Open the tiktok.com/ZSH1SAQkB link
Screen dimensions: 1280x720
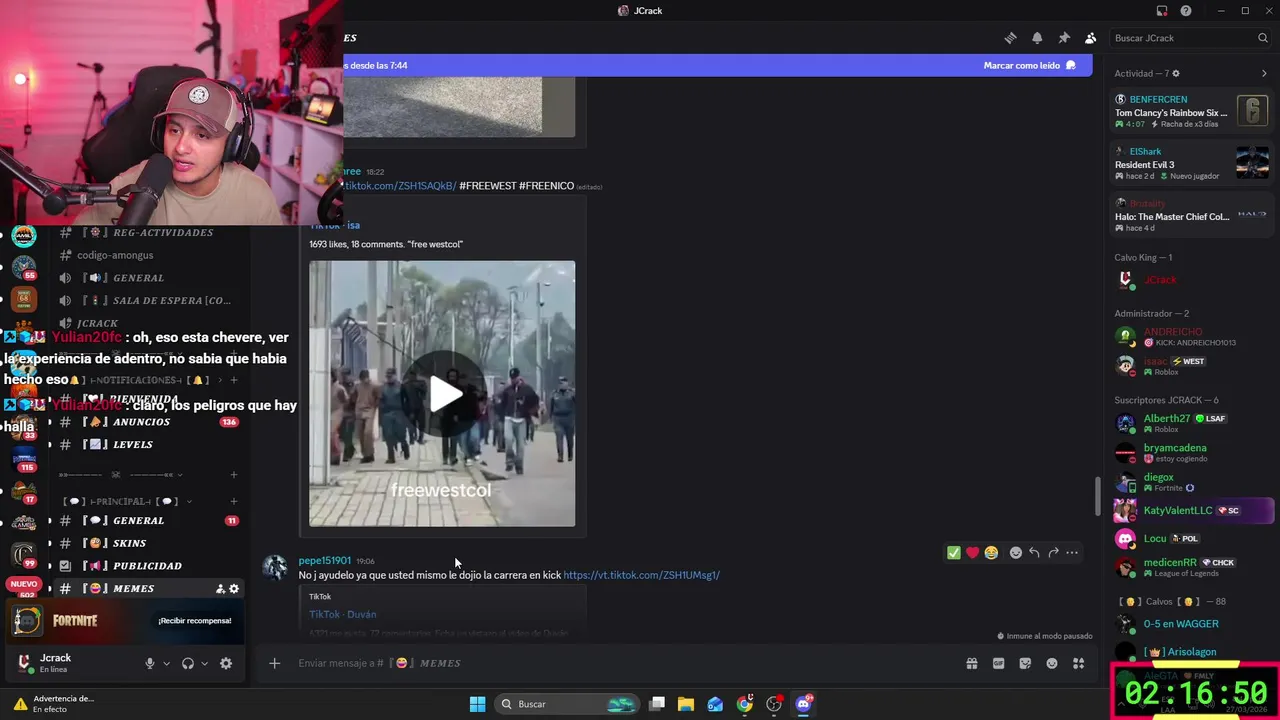coord(400,186)
